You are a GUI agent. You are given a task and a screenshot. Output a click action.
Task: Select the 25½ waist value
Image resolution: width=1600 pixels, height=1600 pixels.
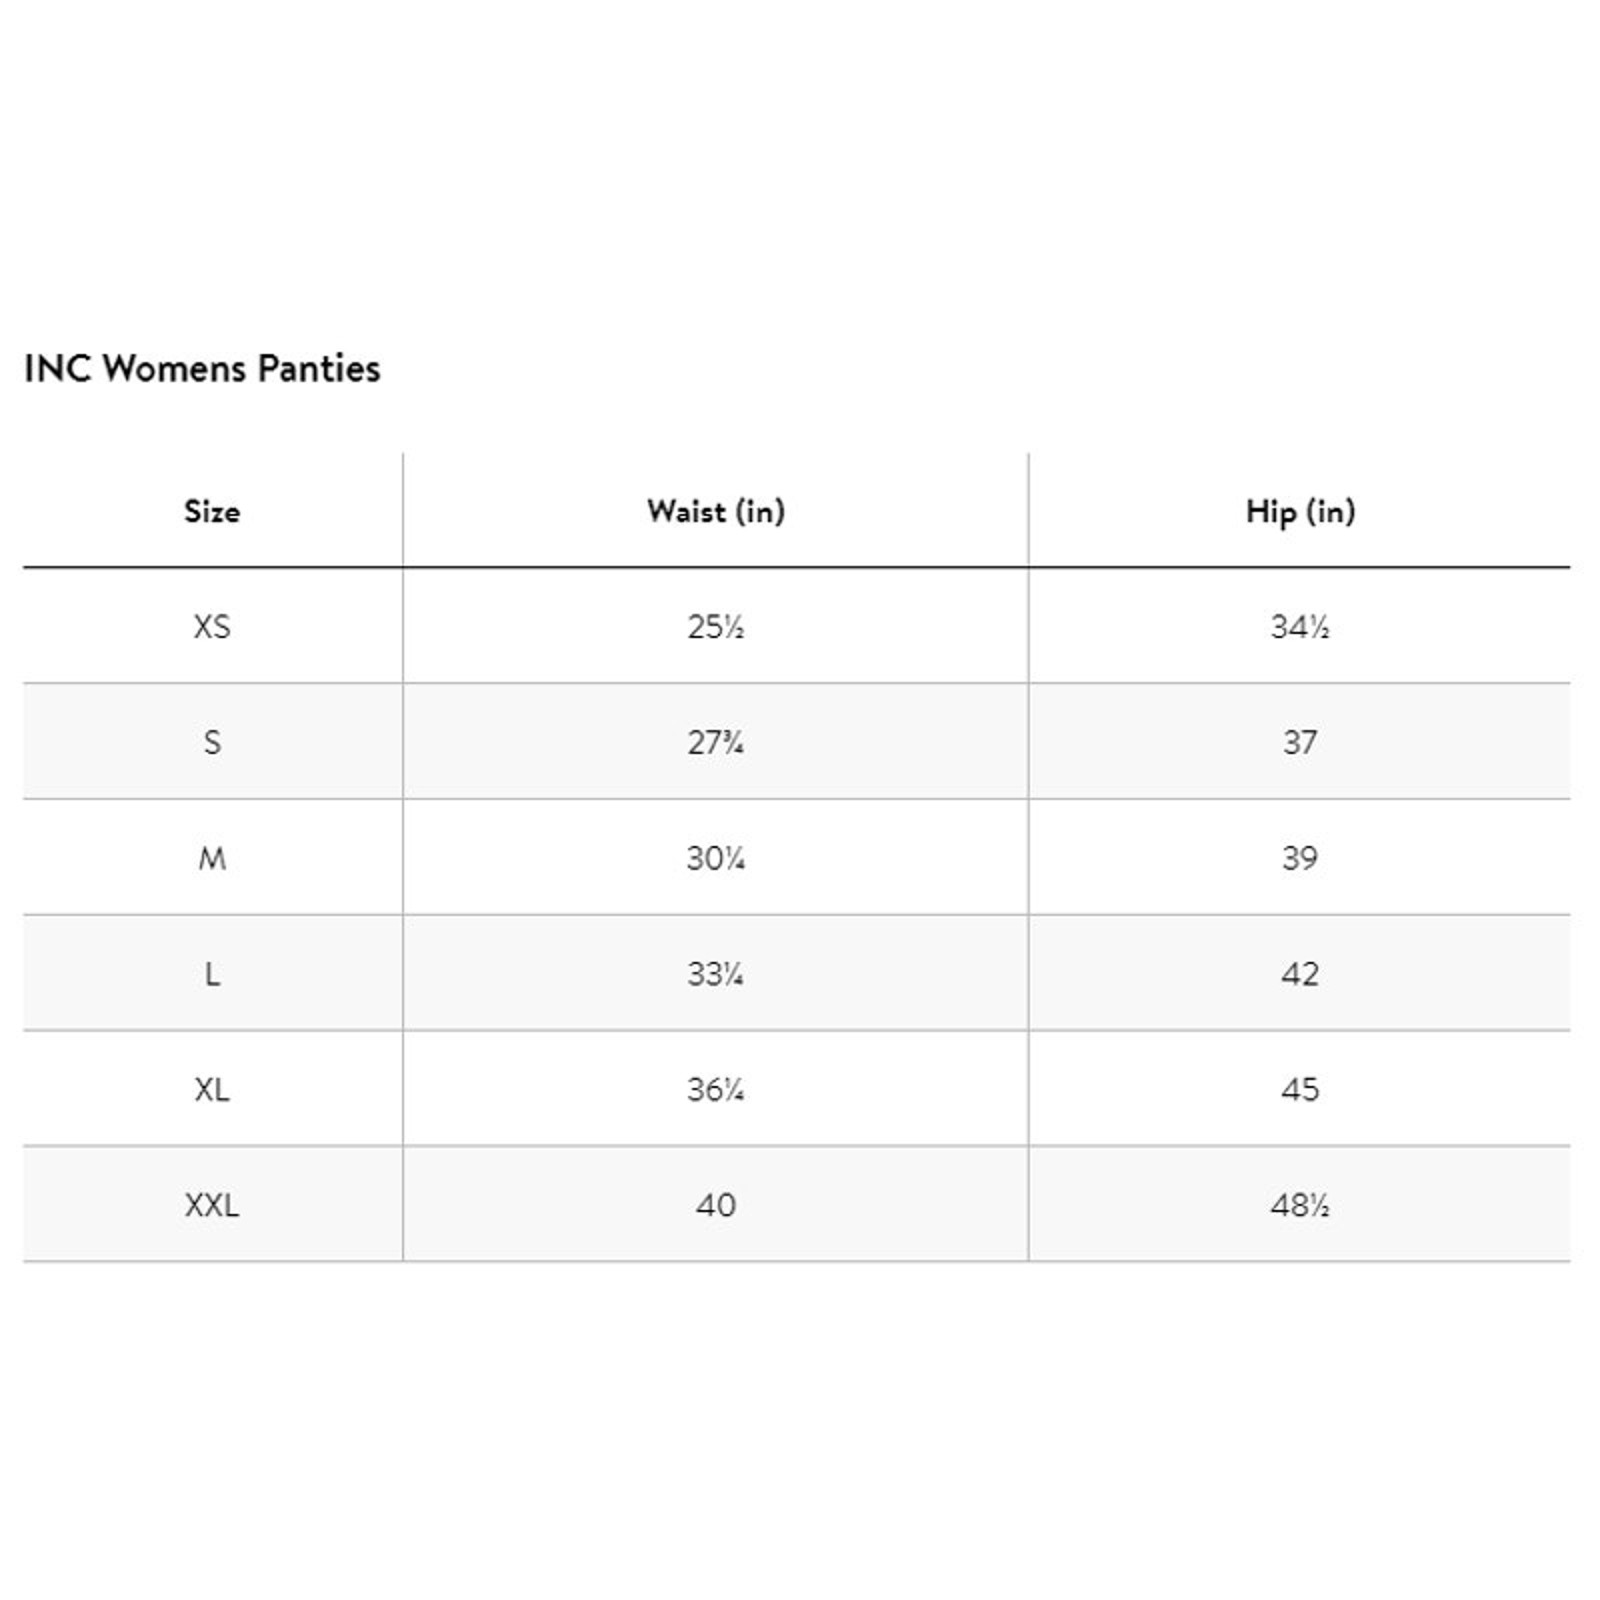click(716, 627)
